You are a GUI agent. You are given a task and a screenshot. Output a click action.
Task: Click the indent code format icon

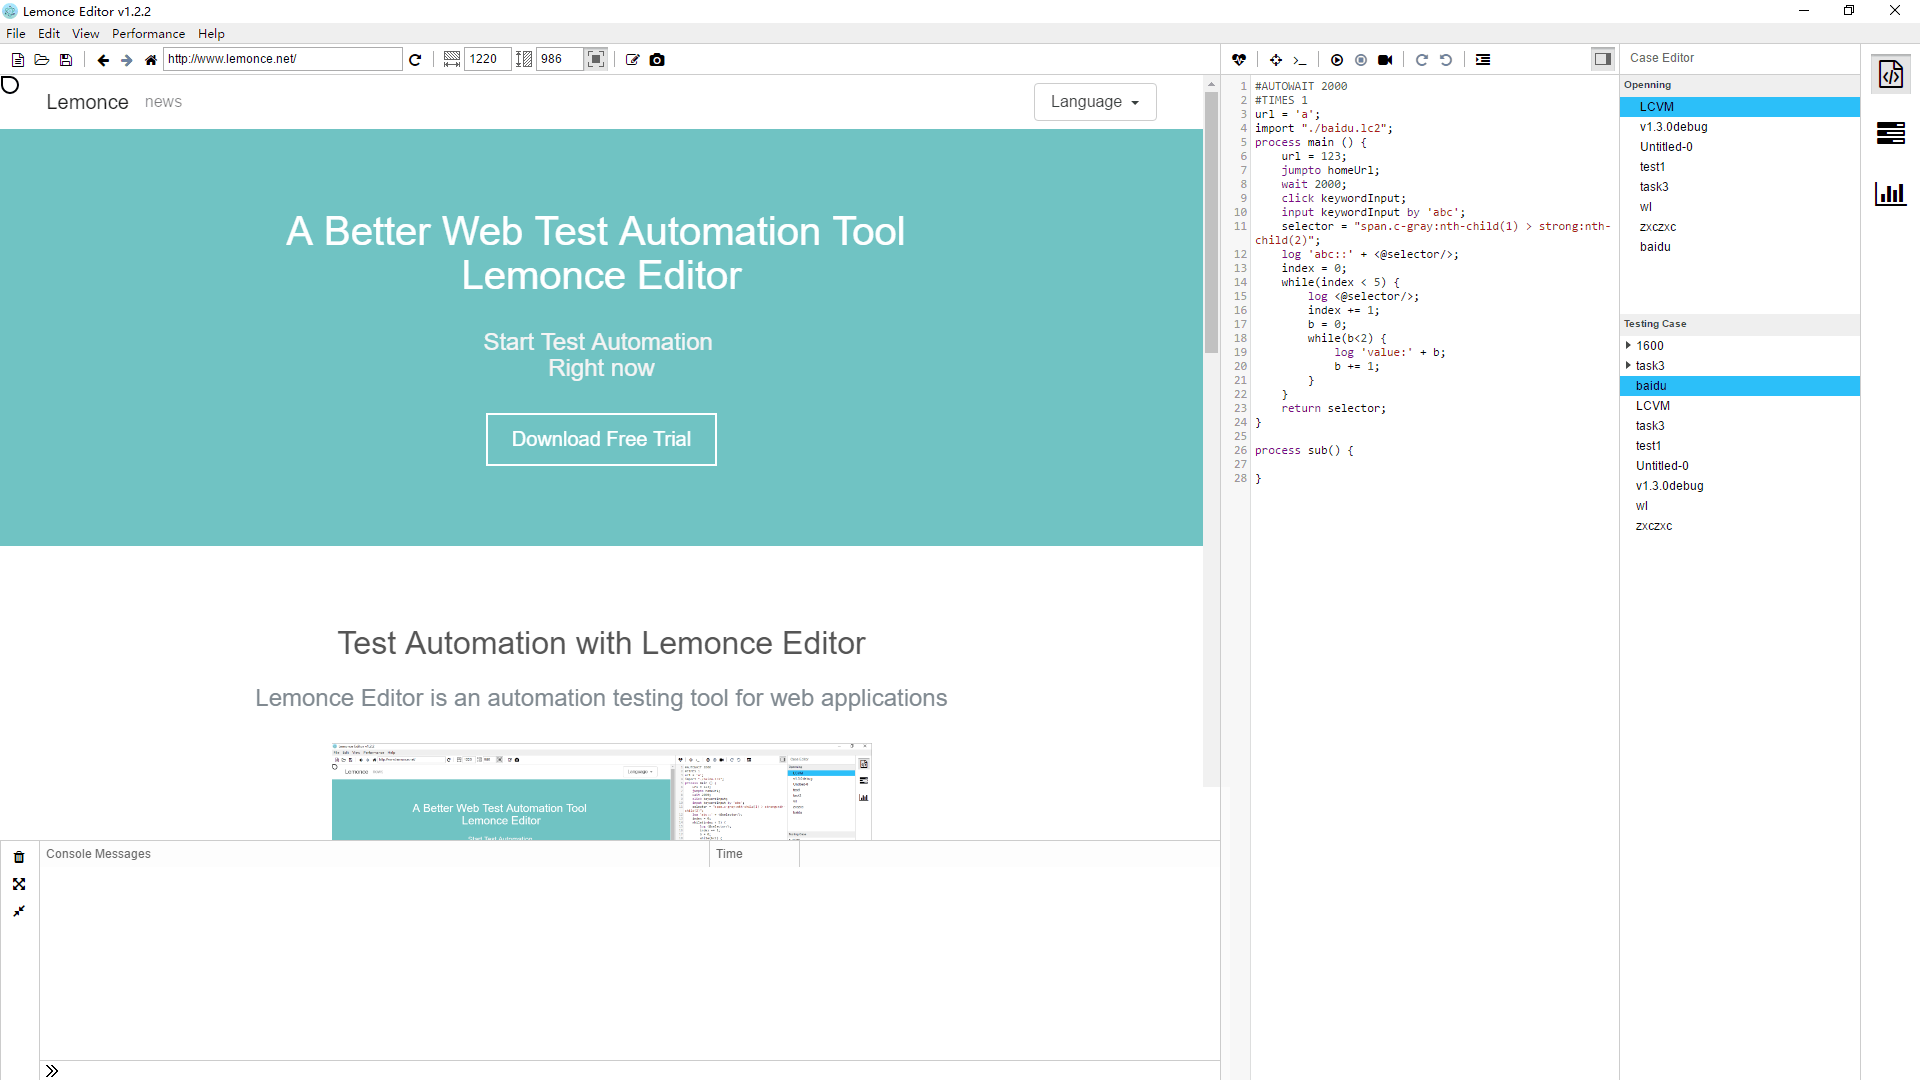coord(1483,60)
